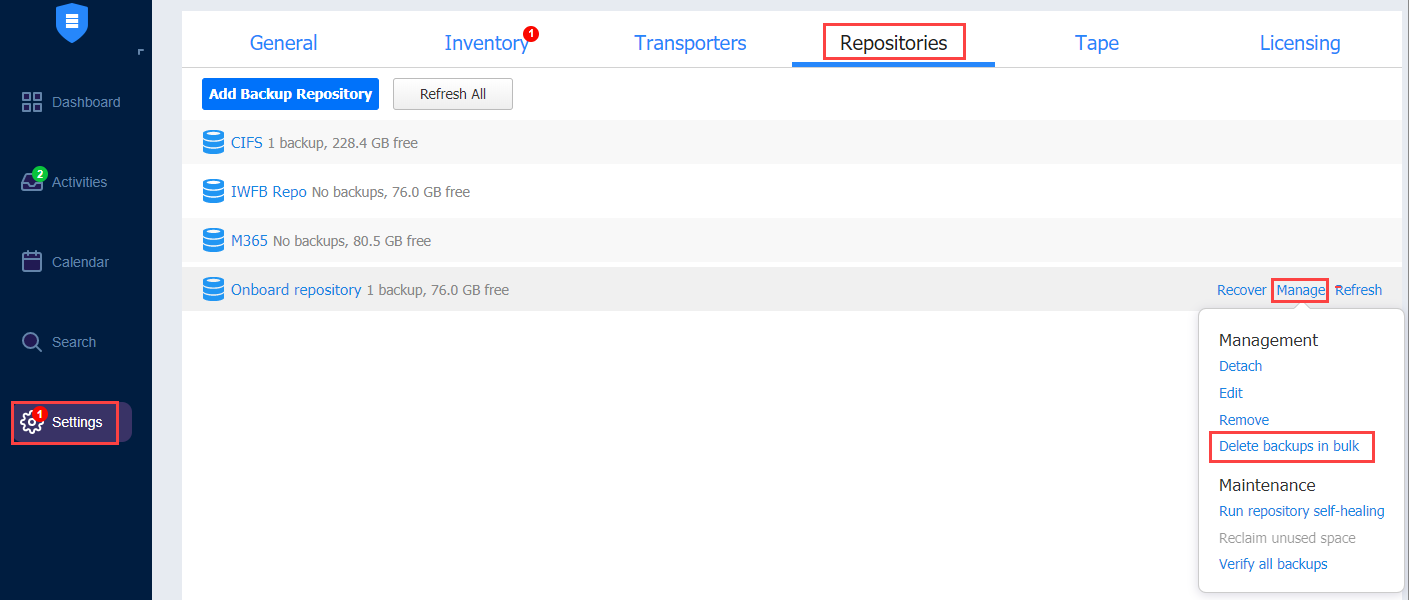Switch to the Inventory tab
This screenshot has width=1409, height=600.
click(486, 43)
